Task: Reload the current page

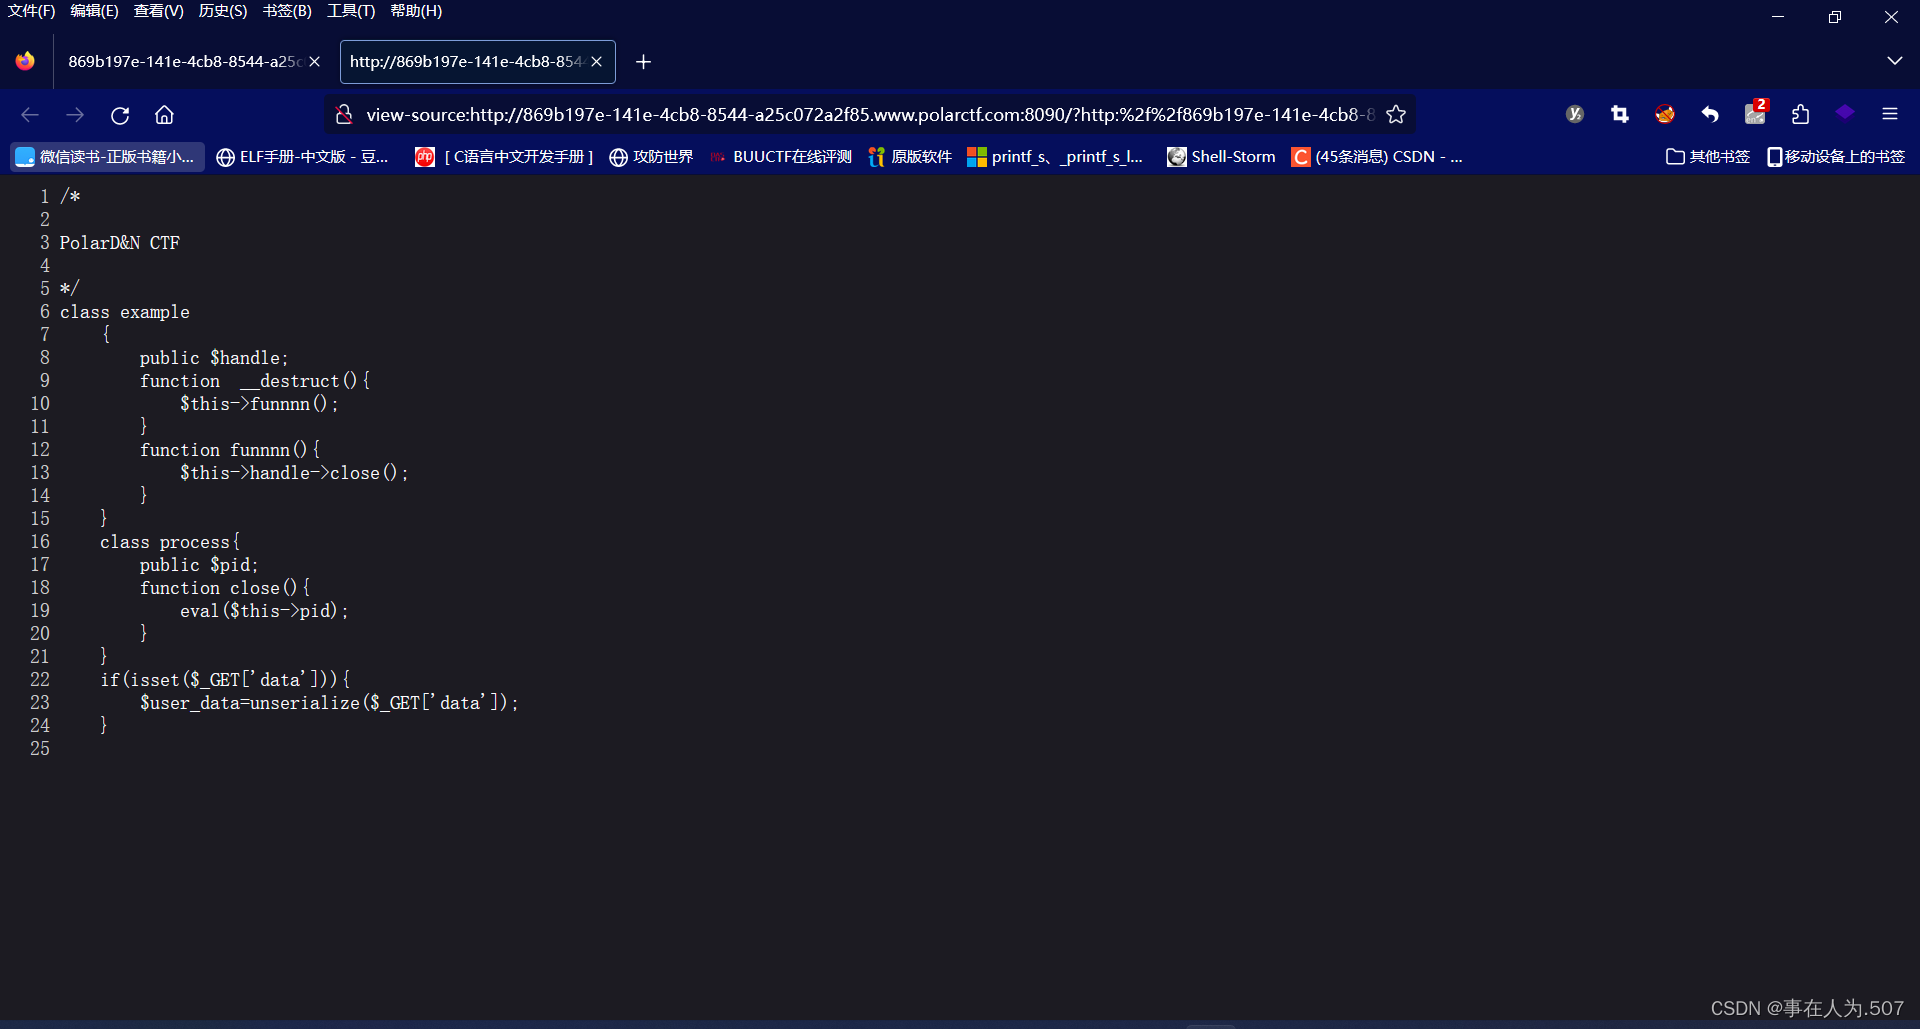Action: pos(120,115)
